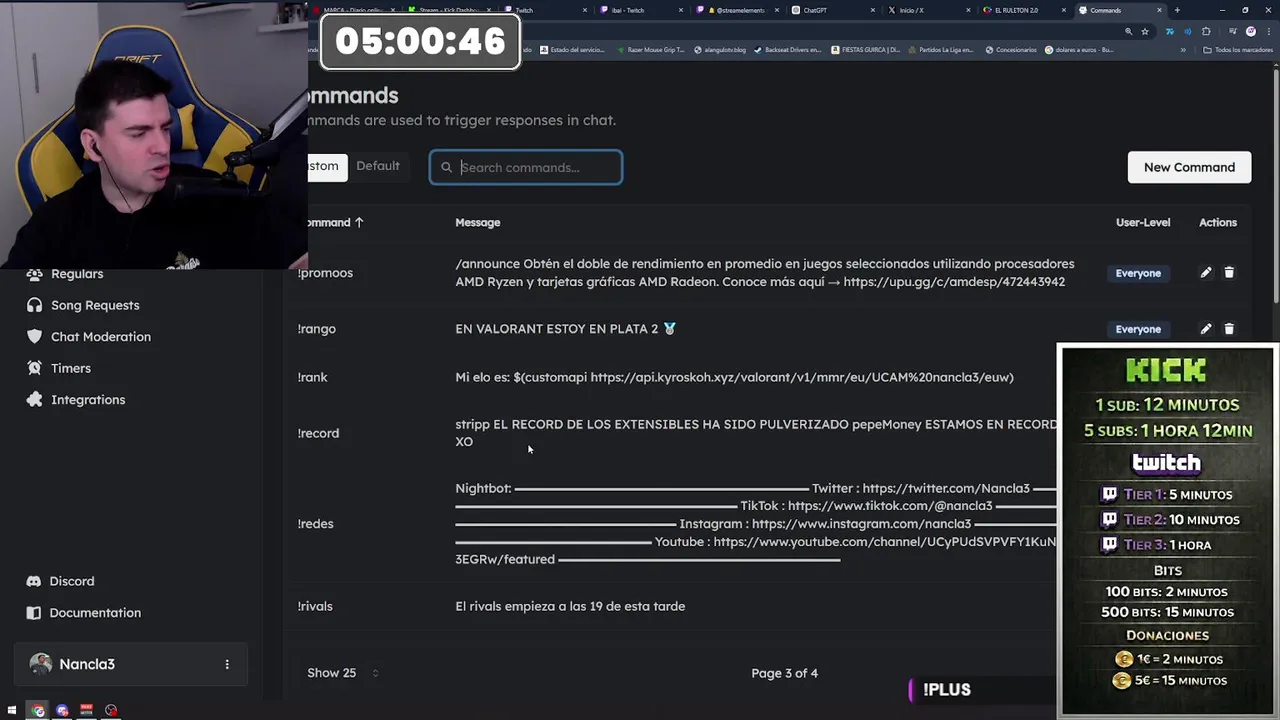This screenshot has width=1280, height=720.
Task: Switch to the Custom commands tab
Action: (327, 166)
